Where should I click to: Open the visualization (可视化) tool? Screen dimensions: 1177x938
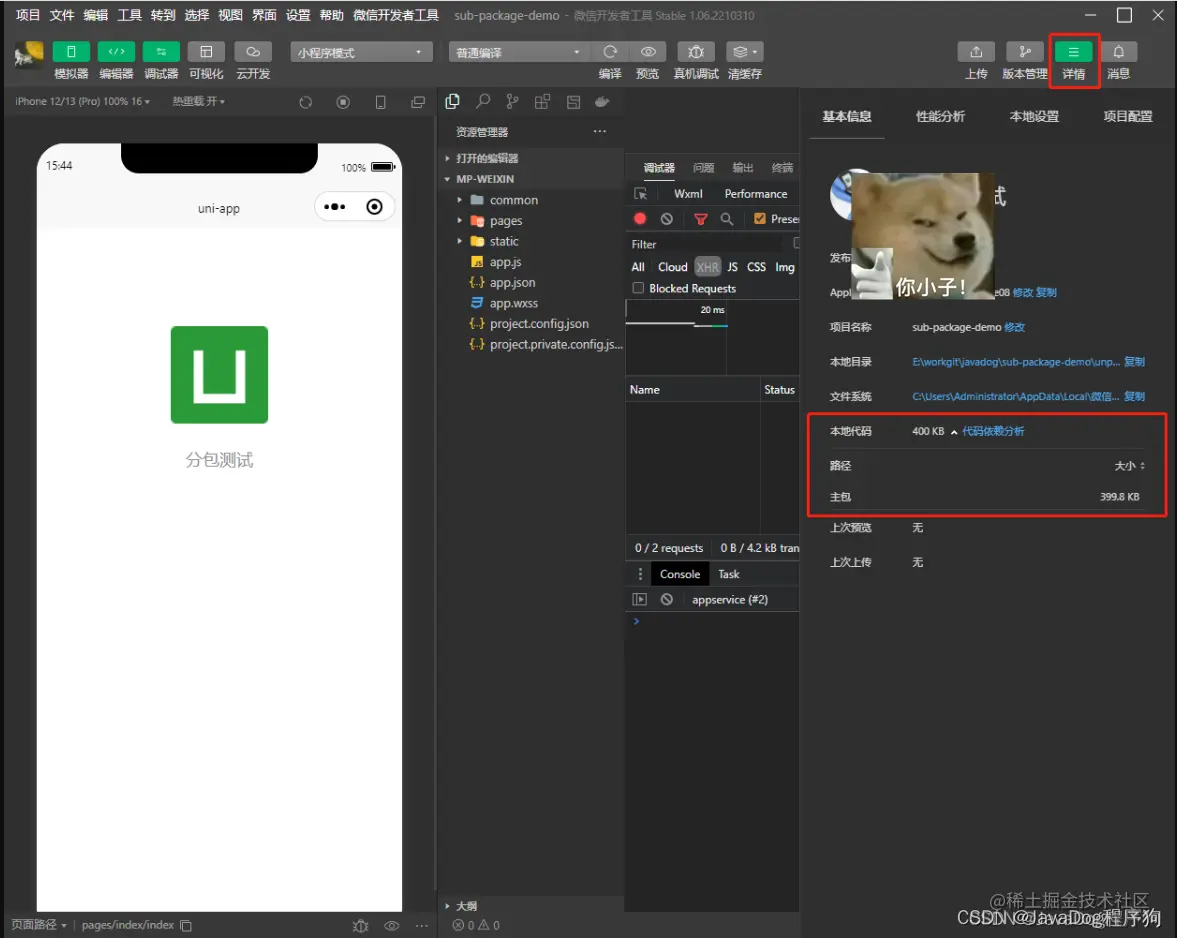tap(206, 52)
